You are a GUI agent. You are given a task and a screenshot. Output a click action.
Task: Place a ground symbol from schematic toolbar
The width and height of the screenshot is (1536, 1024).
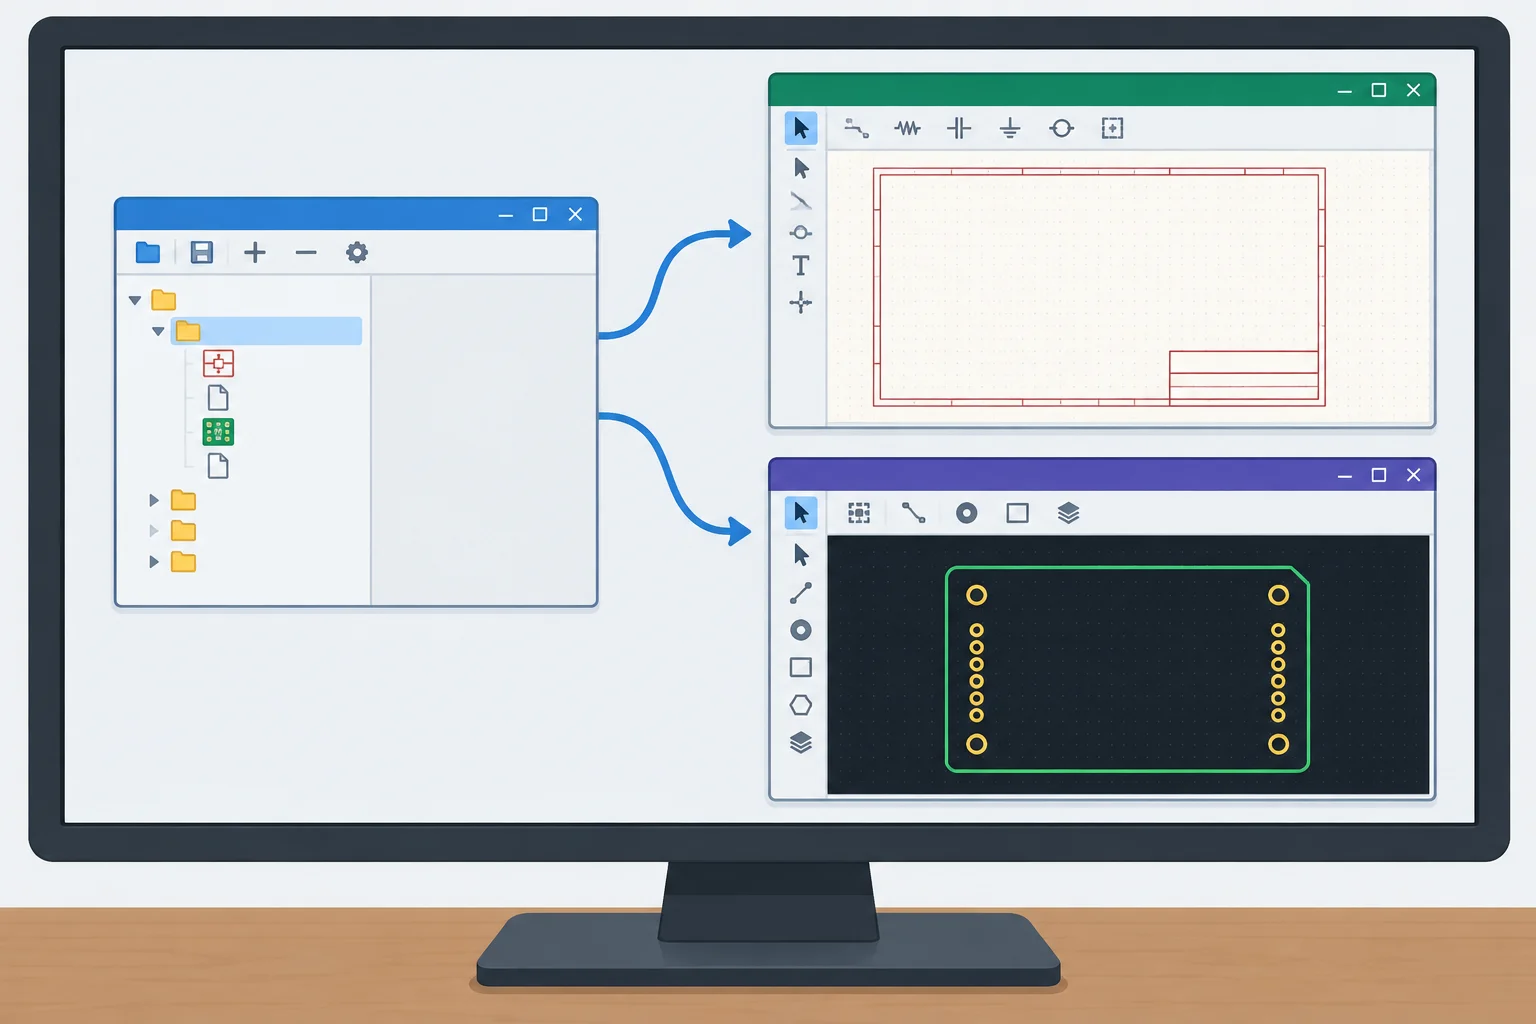coord(1010,128)
